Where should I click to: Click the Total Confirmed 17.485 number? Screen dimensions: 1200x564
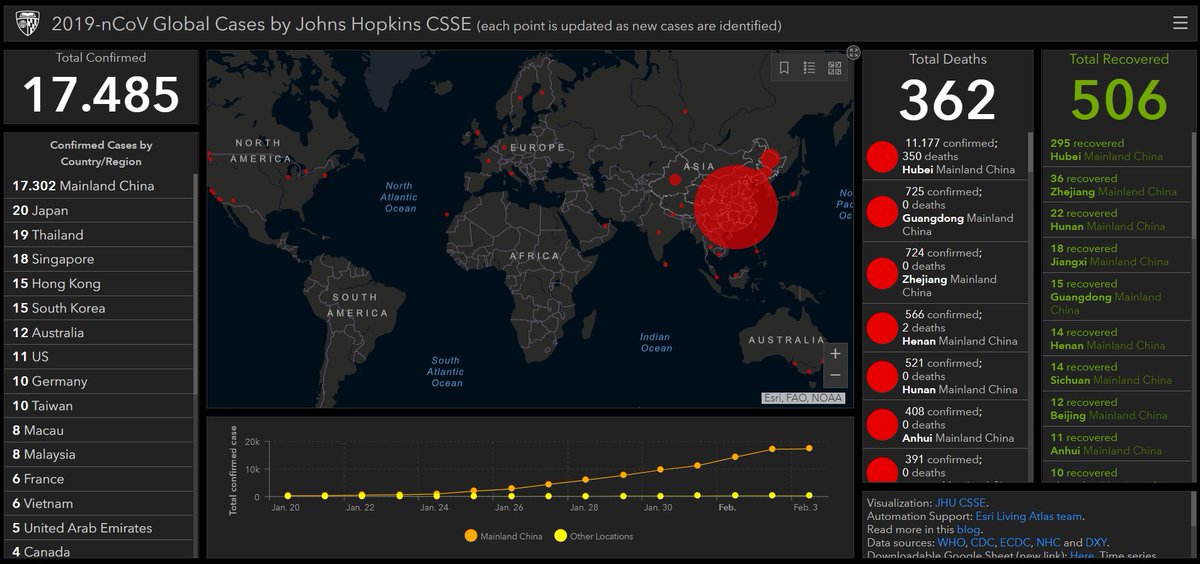(x=101, y=96)
